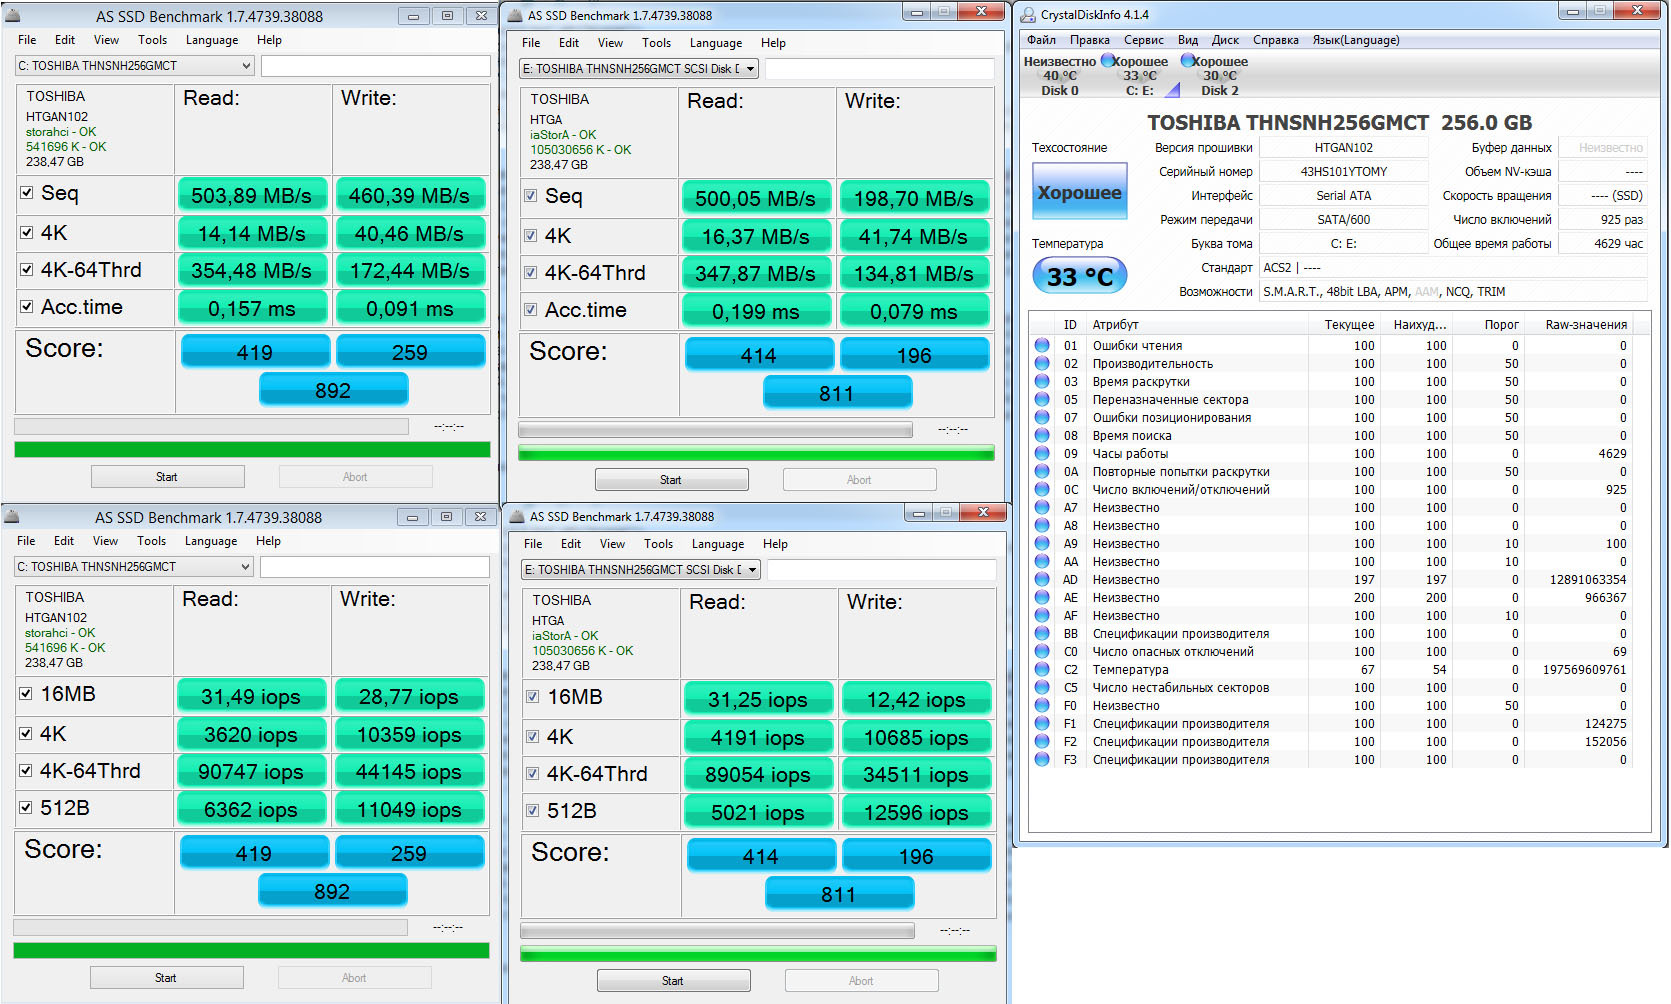
Task: Click the AS SSD title icon in the C: MB/s window
Action: [13, 15]
